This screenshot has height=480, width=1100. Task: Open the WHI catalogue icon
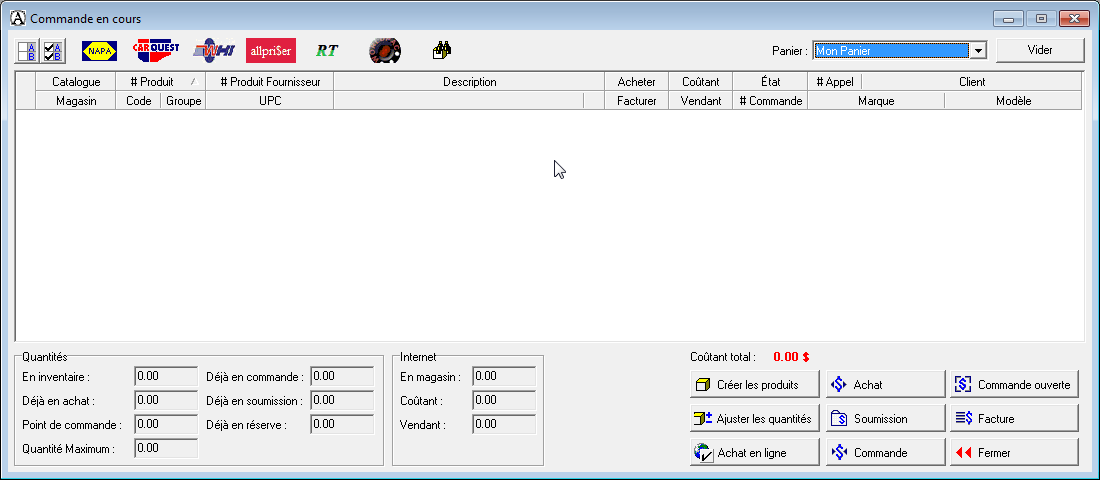pyautogui.click(x=213, y=51)
